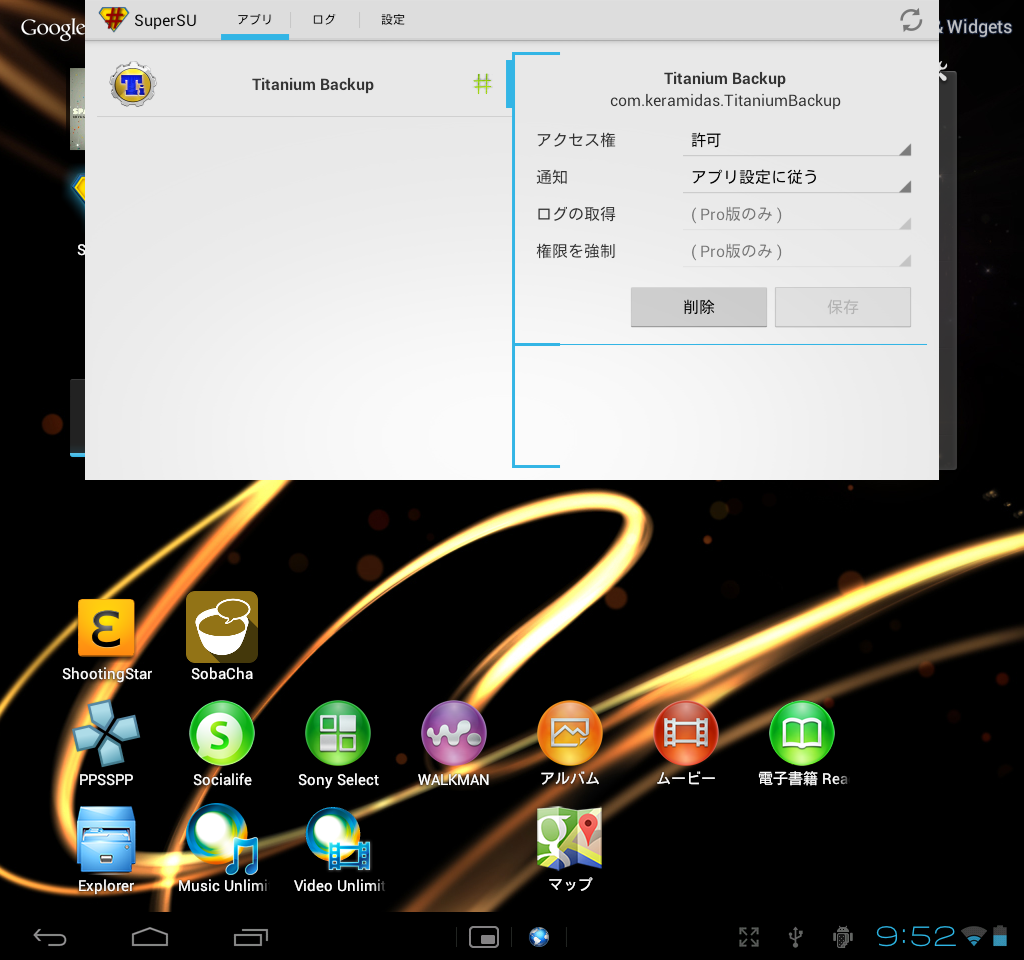Open the SuperSU logo icon
Screen dimensions: 1024x960
coord(113,18)
